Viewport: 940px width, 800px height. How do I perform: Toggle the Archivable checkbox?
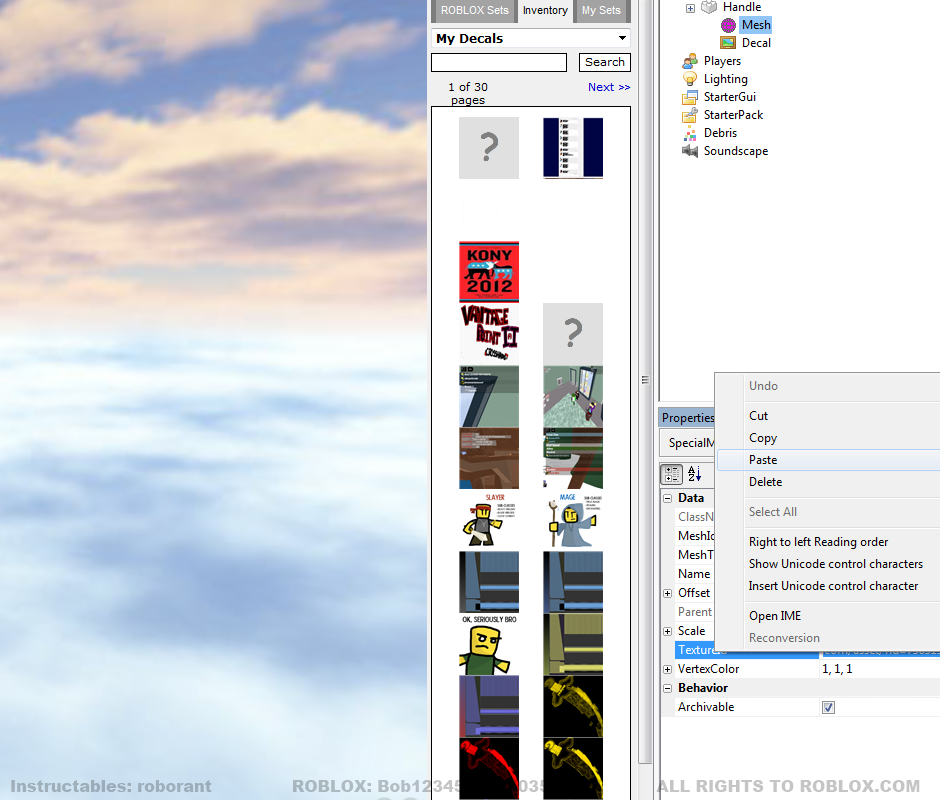(x=828, y=708)
